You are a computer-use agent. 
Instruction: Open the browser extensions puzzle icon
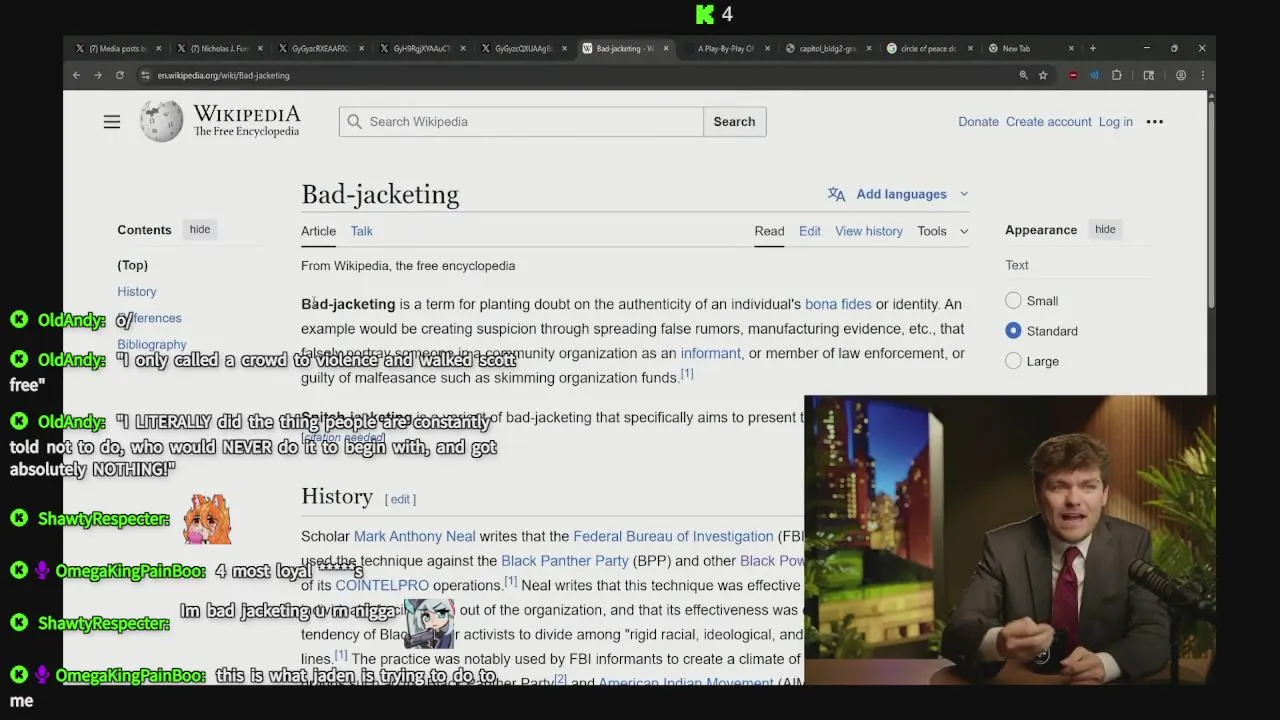coord(1117,75)
